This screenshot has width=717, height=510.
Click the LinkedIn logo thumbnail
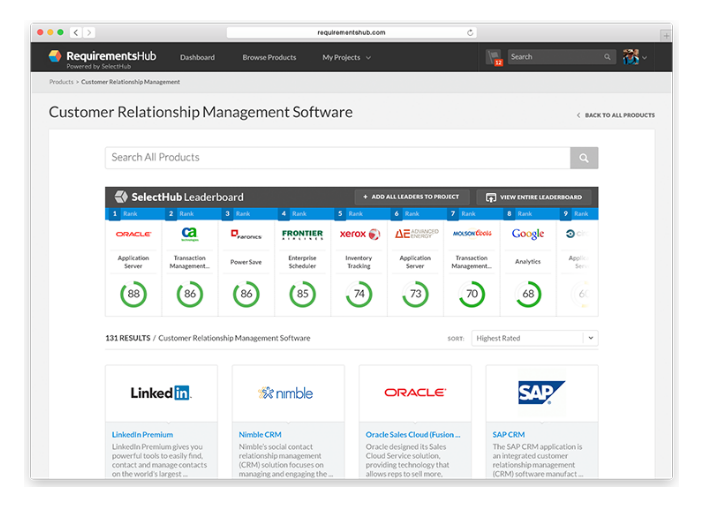161,393
